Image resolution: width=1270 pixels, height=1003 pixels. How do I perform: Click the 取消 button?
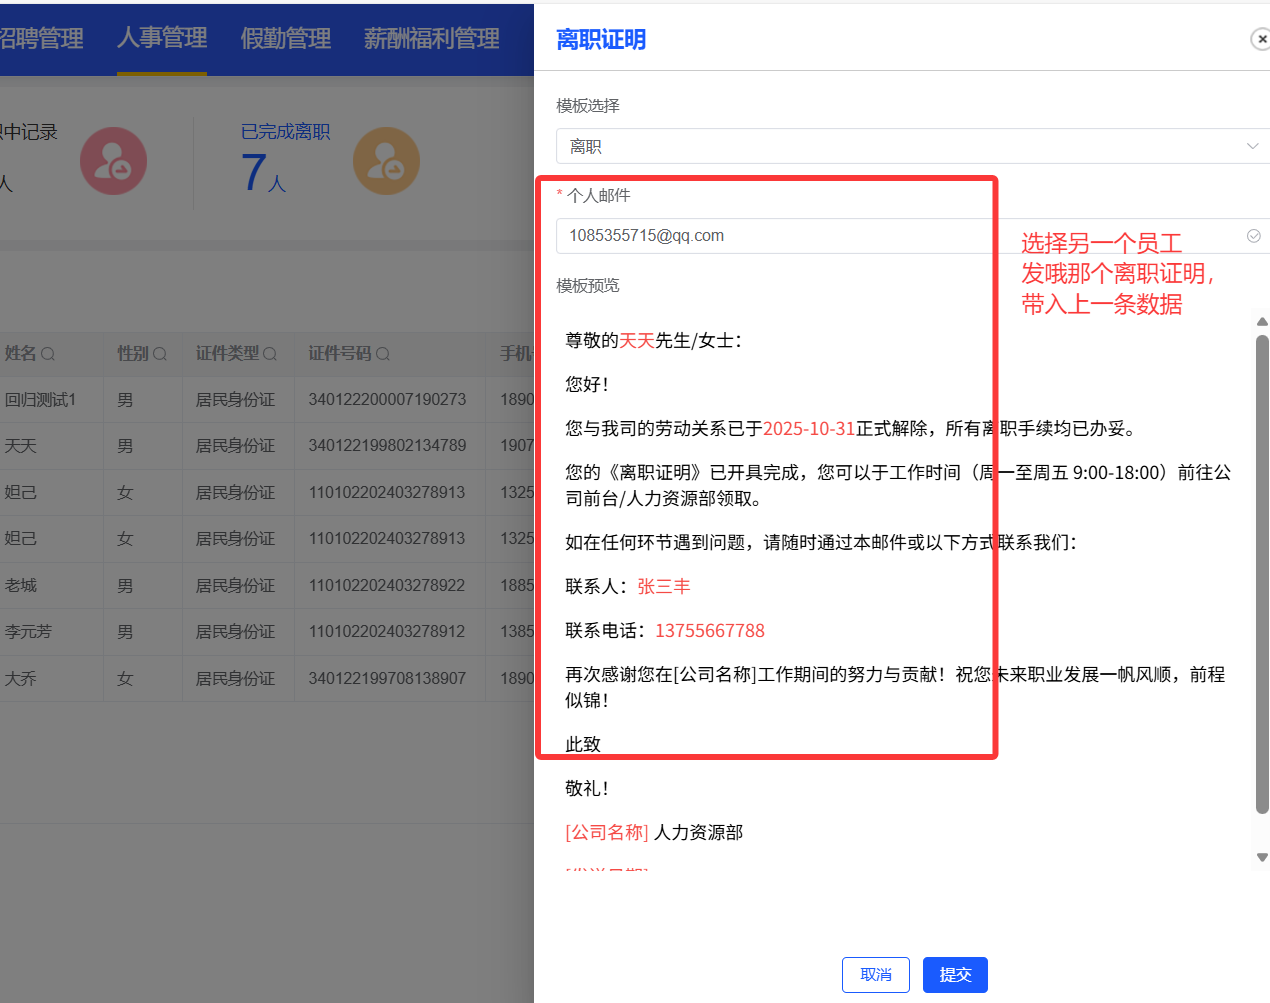pyautogui.click(x=876, y=975)
